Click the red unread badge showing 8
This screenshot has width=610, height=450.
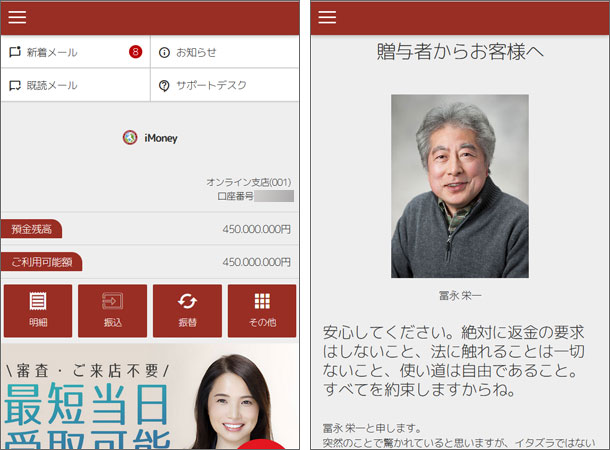click(135, 52)
